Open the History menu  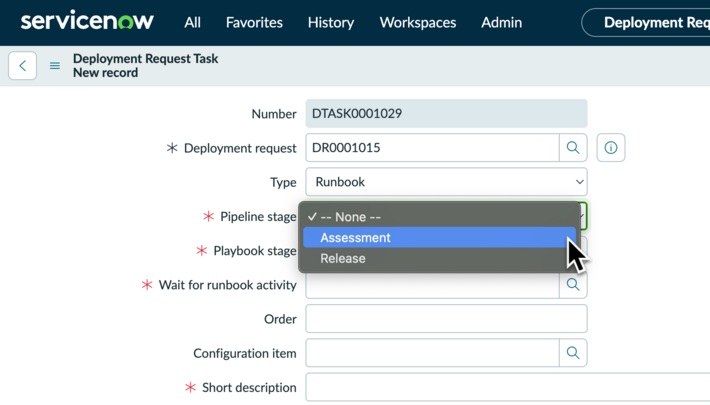coord(331,22)
